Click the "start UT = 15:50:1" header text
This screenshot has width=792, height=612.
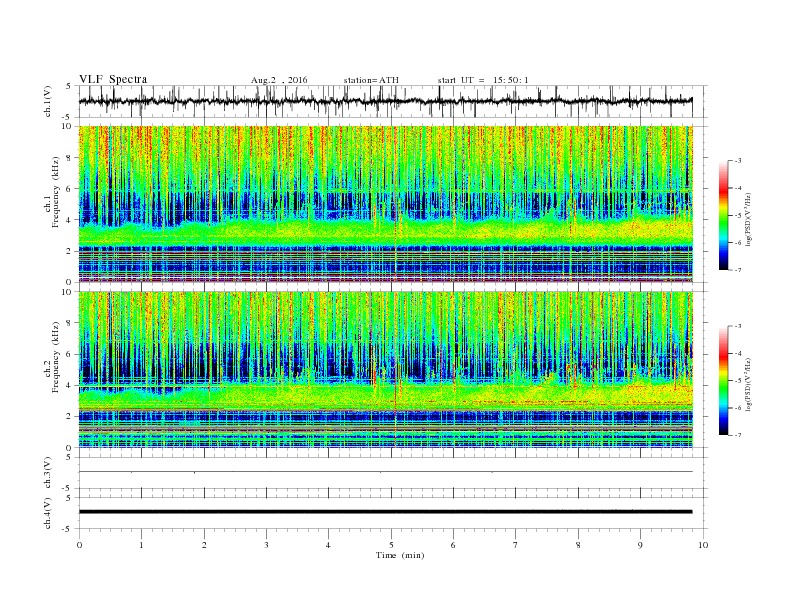tap(483, 80)
